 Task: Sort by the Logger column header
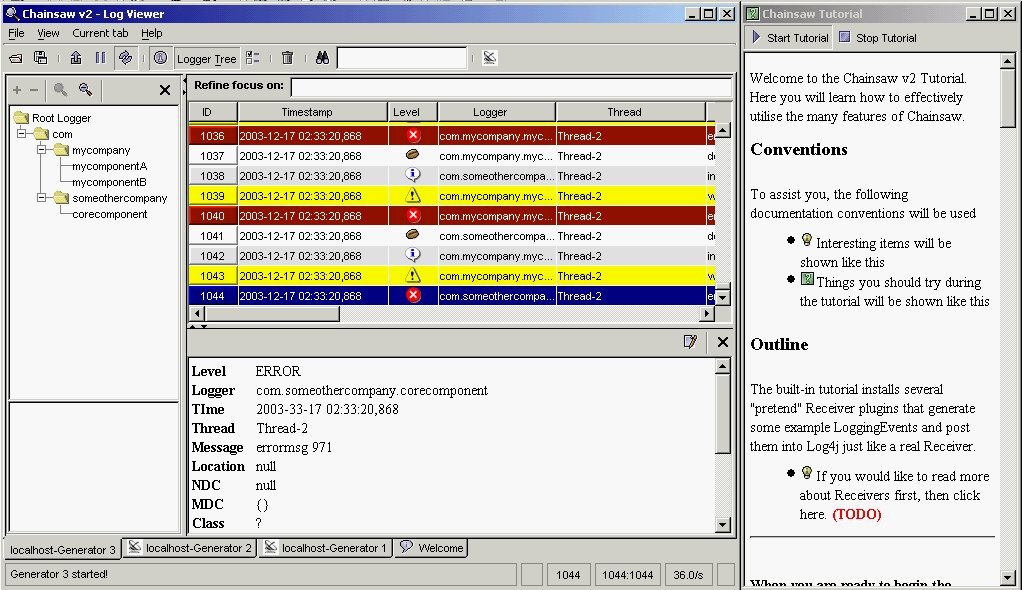coord(497,112)
